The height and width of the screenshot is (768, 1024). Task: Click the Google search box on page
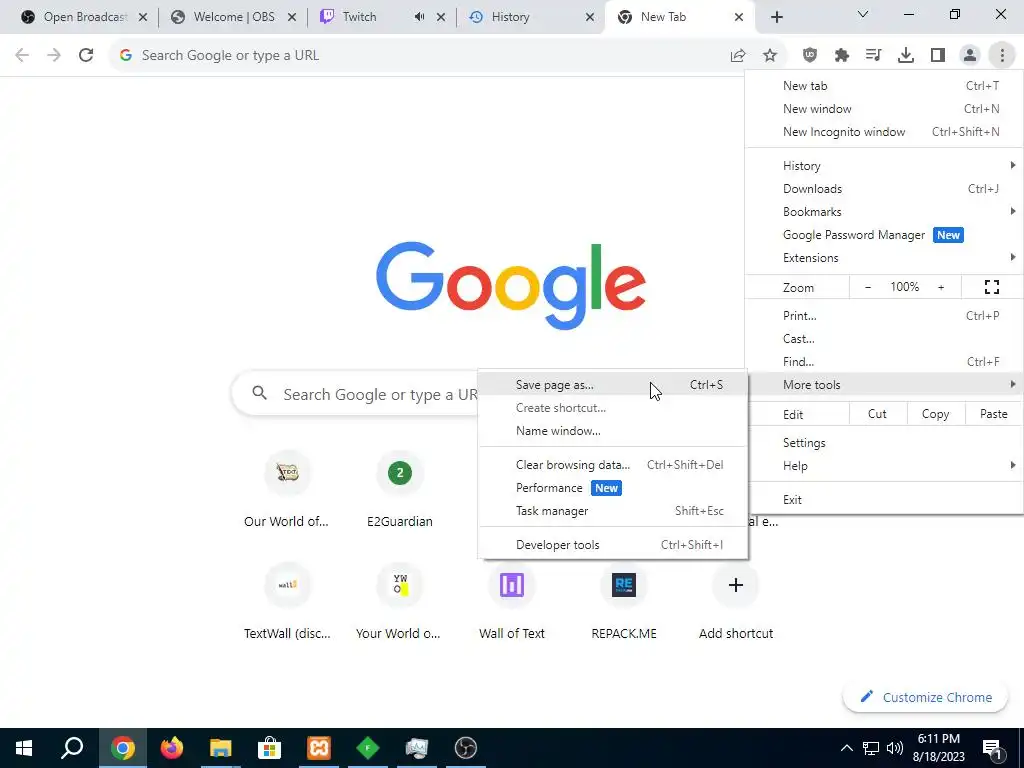(356, 394)
